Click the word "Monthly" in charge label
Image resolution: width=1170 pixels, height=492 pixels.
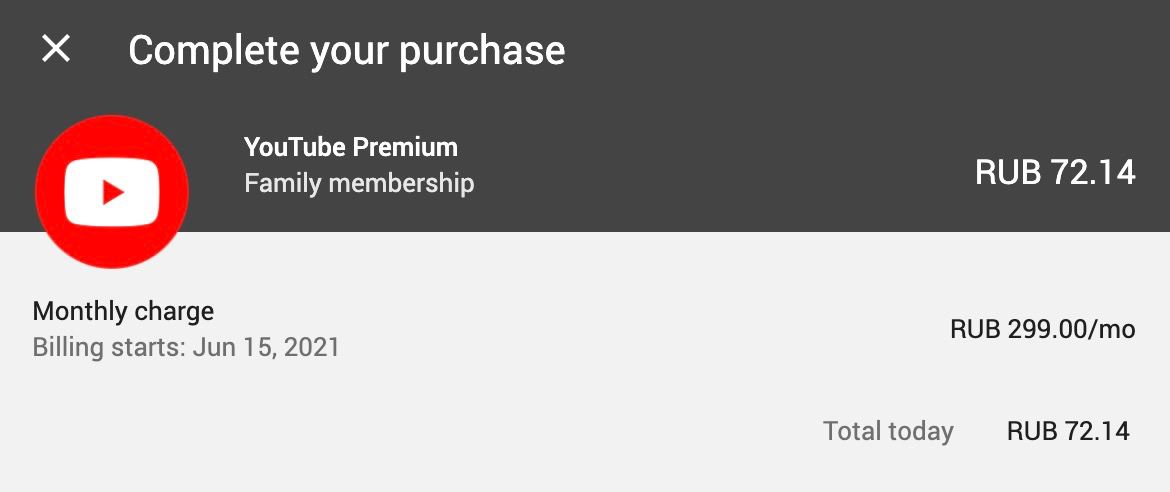[x=78, y=311]
